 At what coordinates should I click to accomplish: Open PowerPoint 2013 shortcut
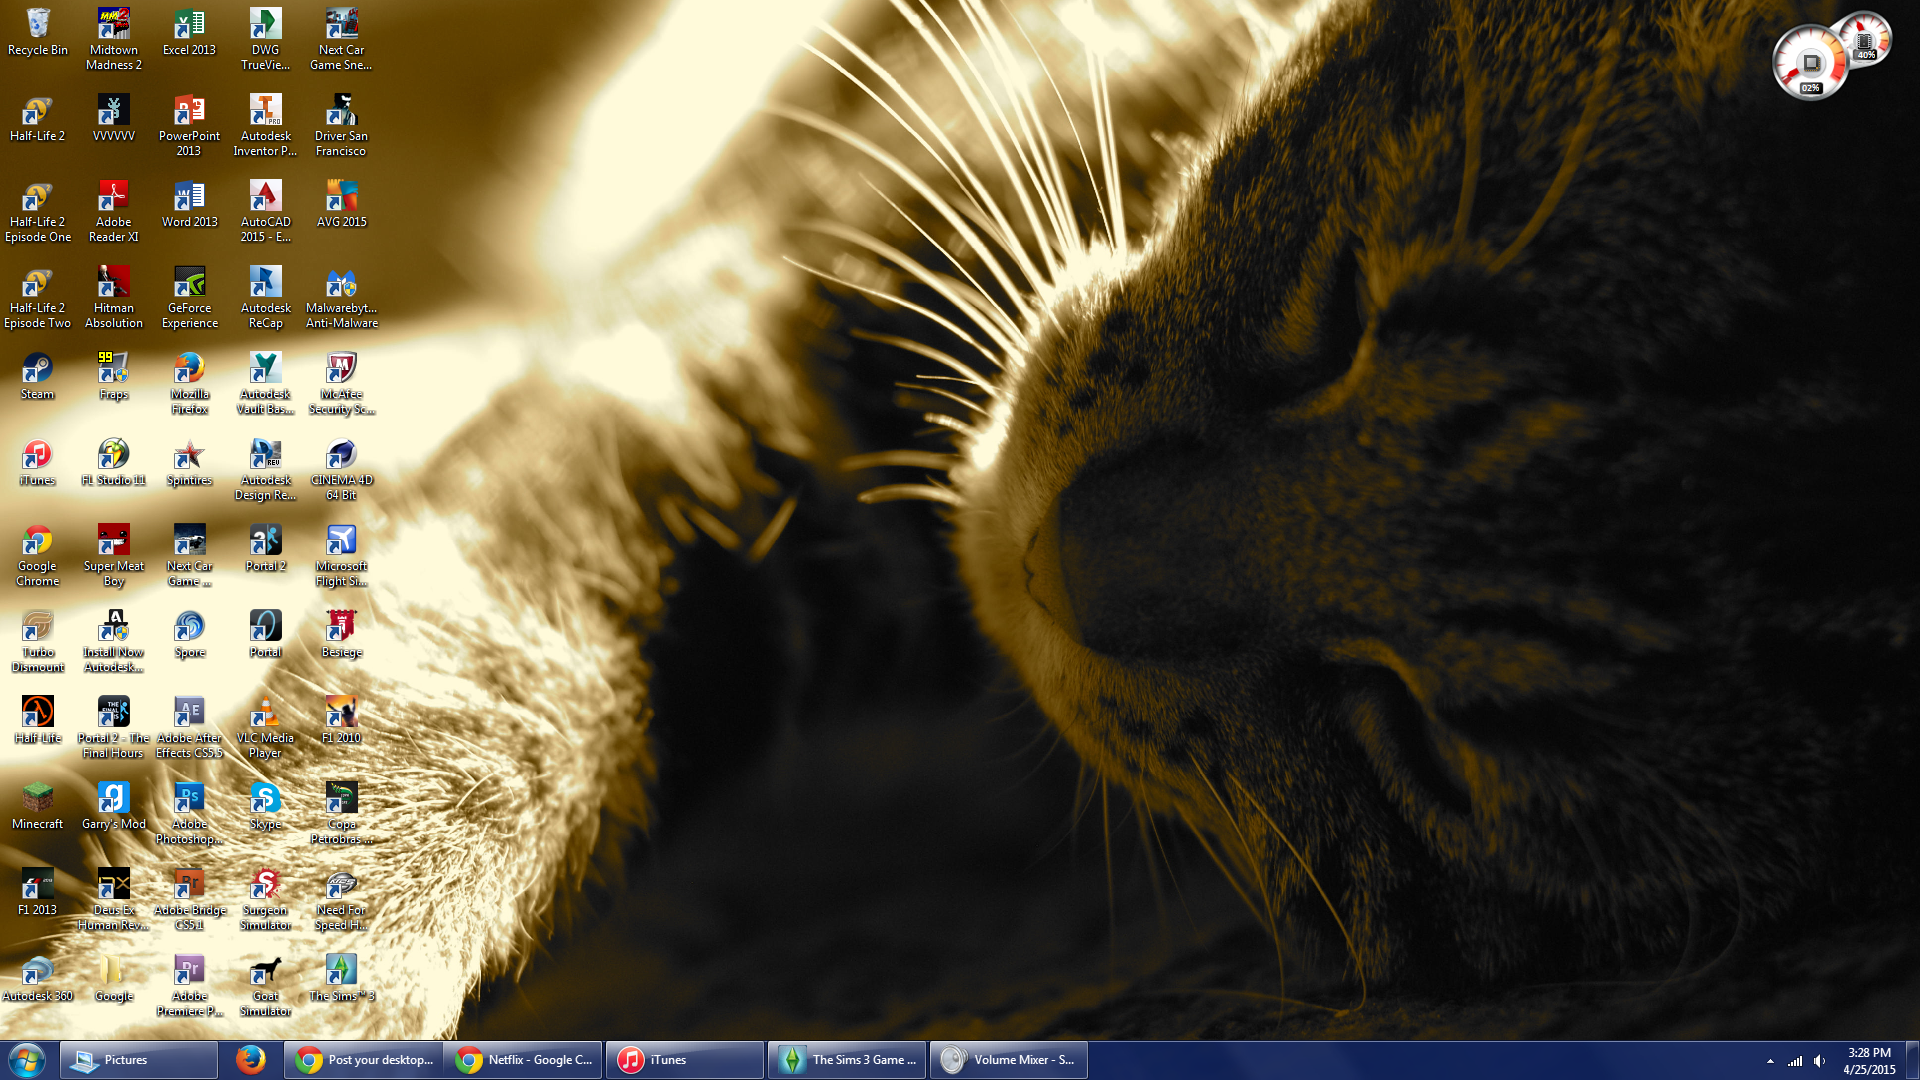click(x=190, y=126)
